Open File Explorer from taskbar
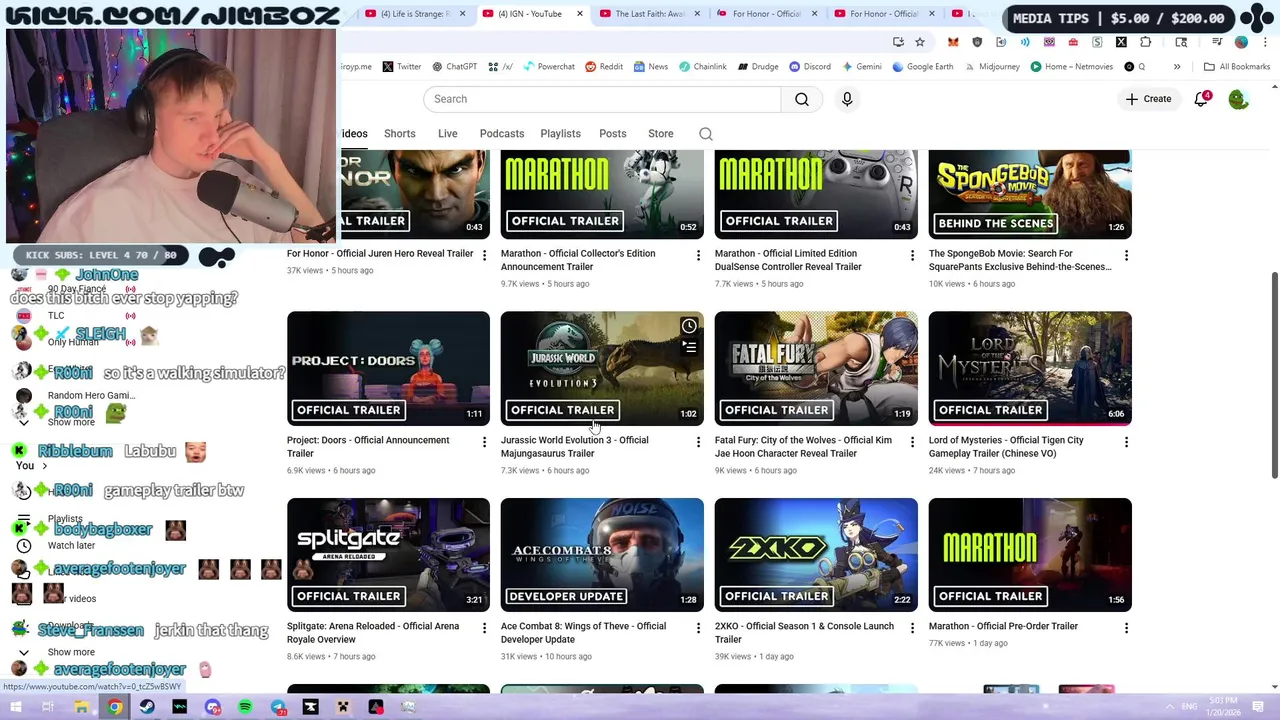1280x720 pixels. click(81, 708)
